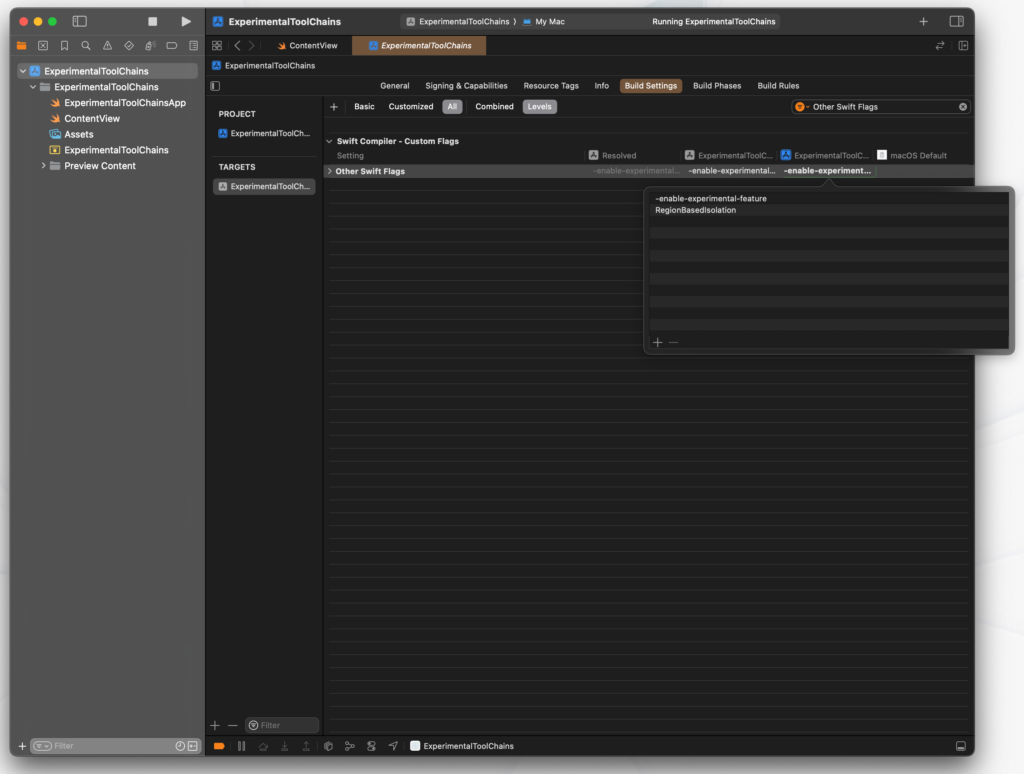The width and height of the screenshot is (1024, 774).
Task: Open Debug View Hierarchy icon
Action: [328, 746]
